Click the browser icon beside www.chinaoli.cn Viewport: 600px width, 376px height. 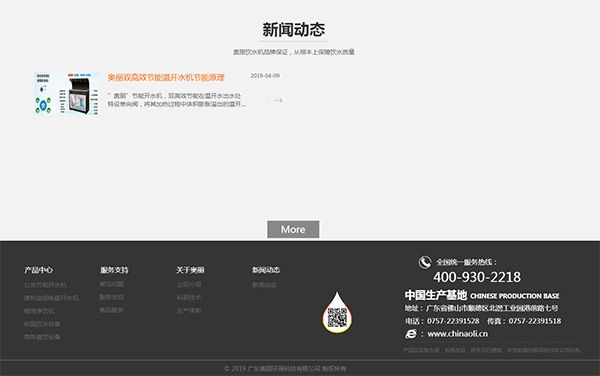411,334
